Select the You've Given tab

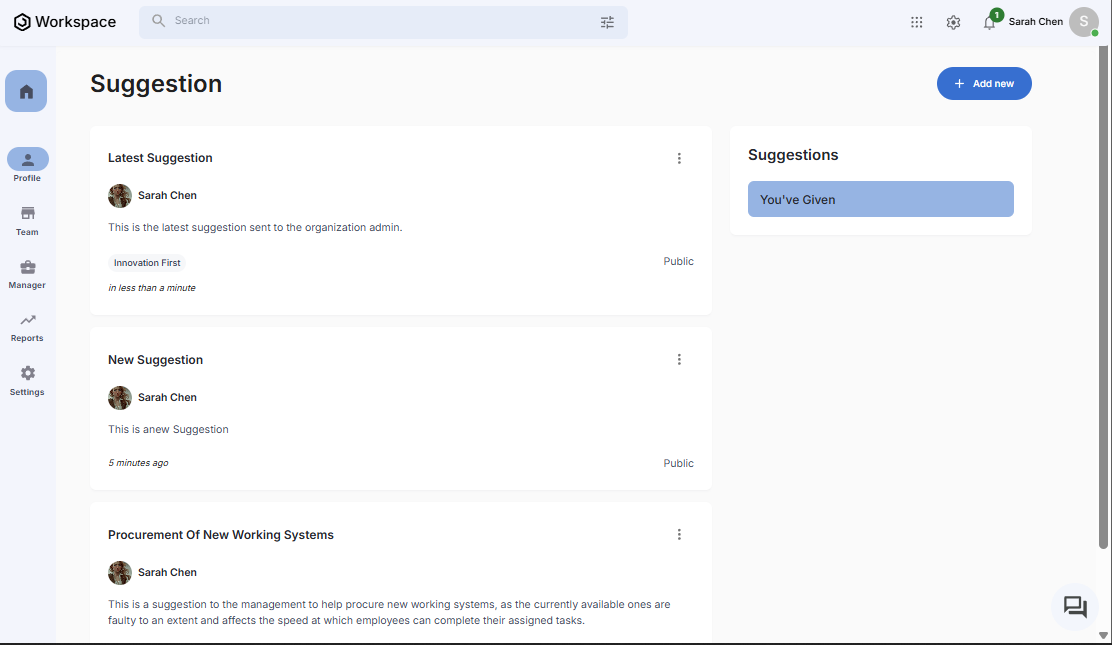(x=880, y=199)
